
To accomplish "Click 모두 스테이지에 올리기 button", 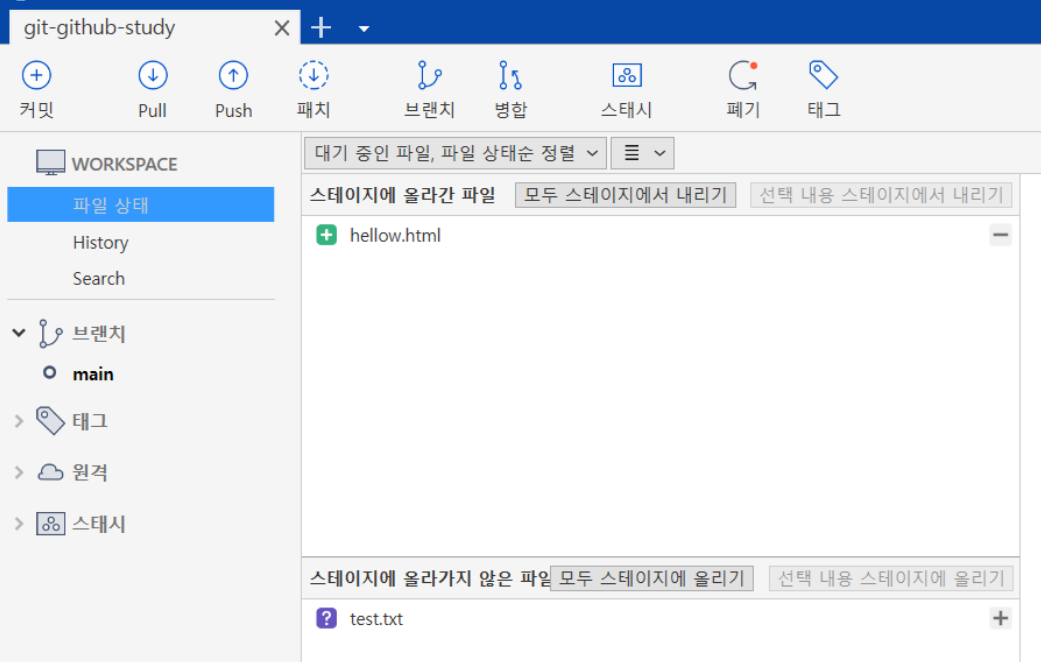I will point(652,578).
